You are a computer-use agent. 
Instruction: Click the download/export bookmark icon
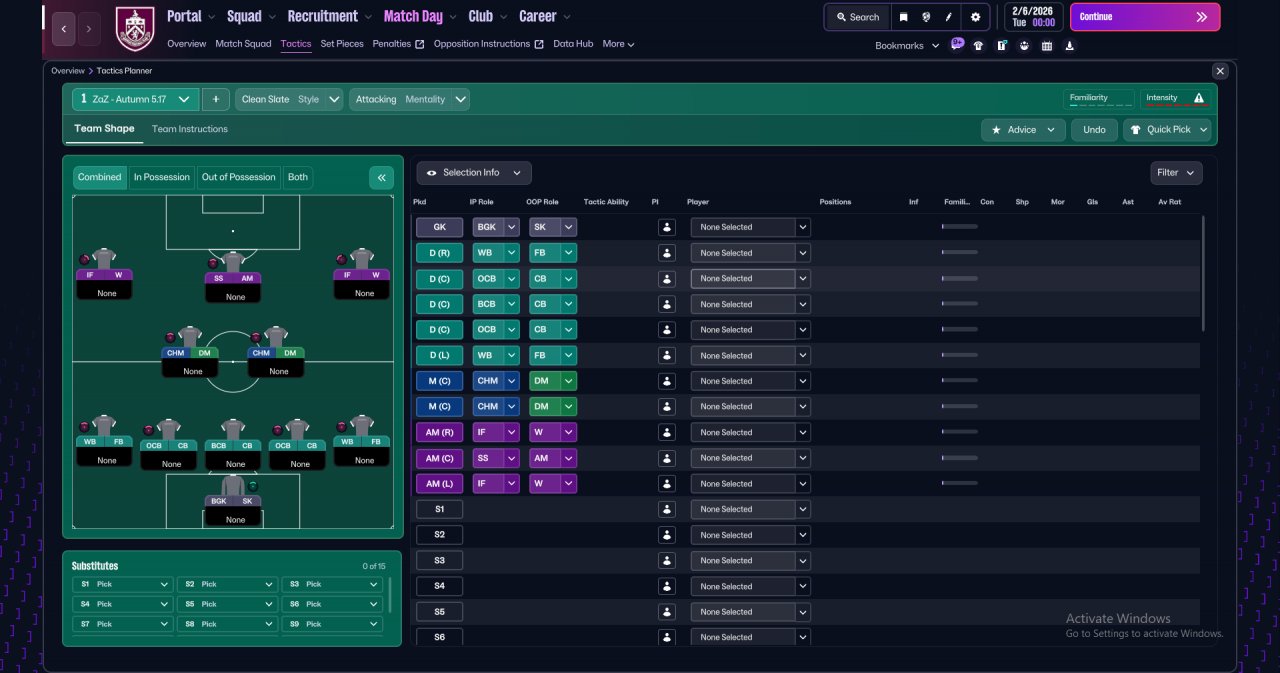(1070, 45)
